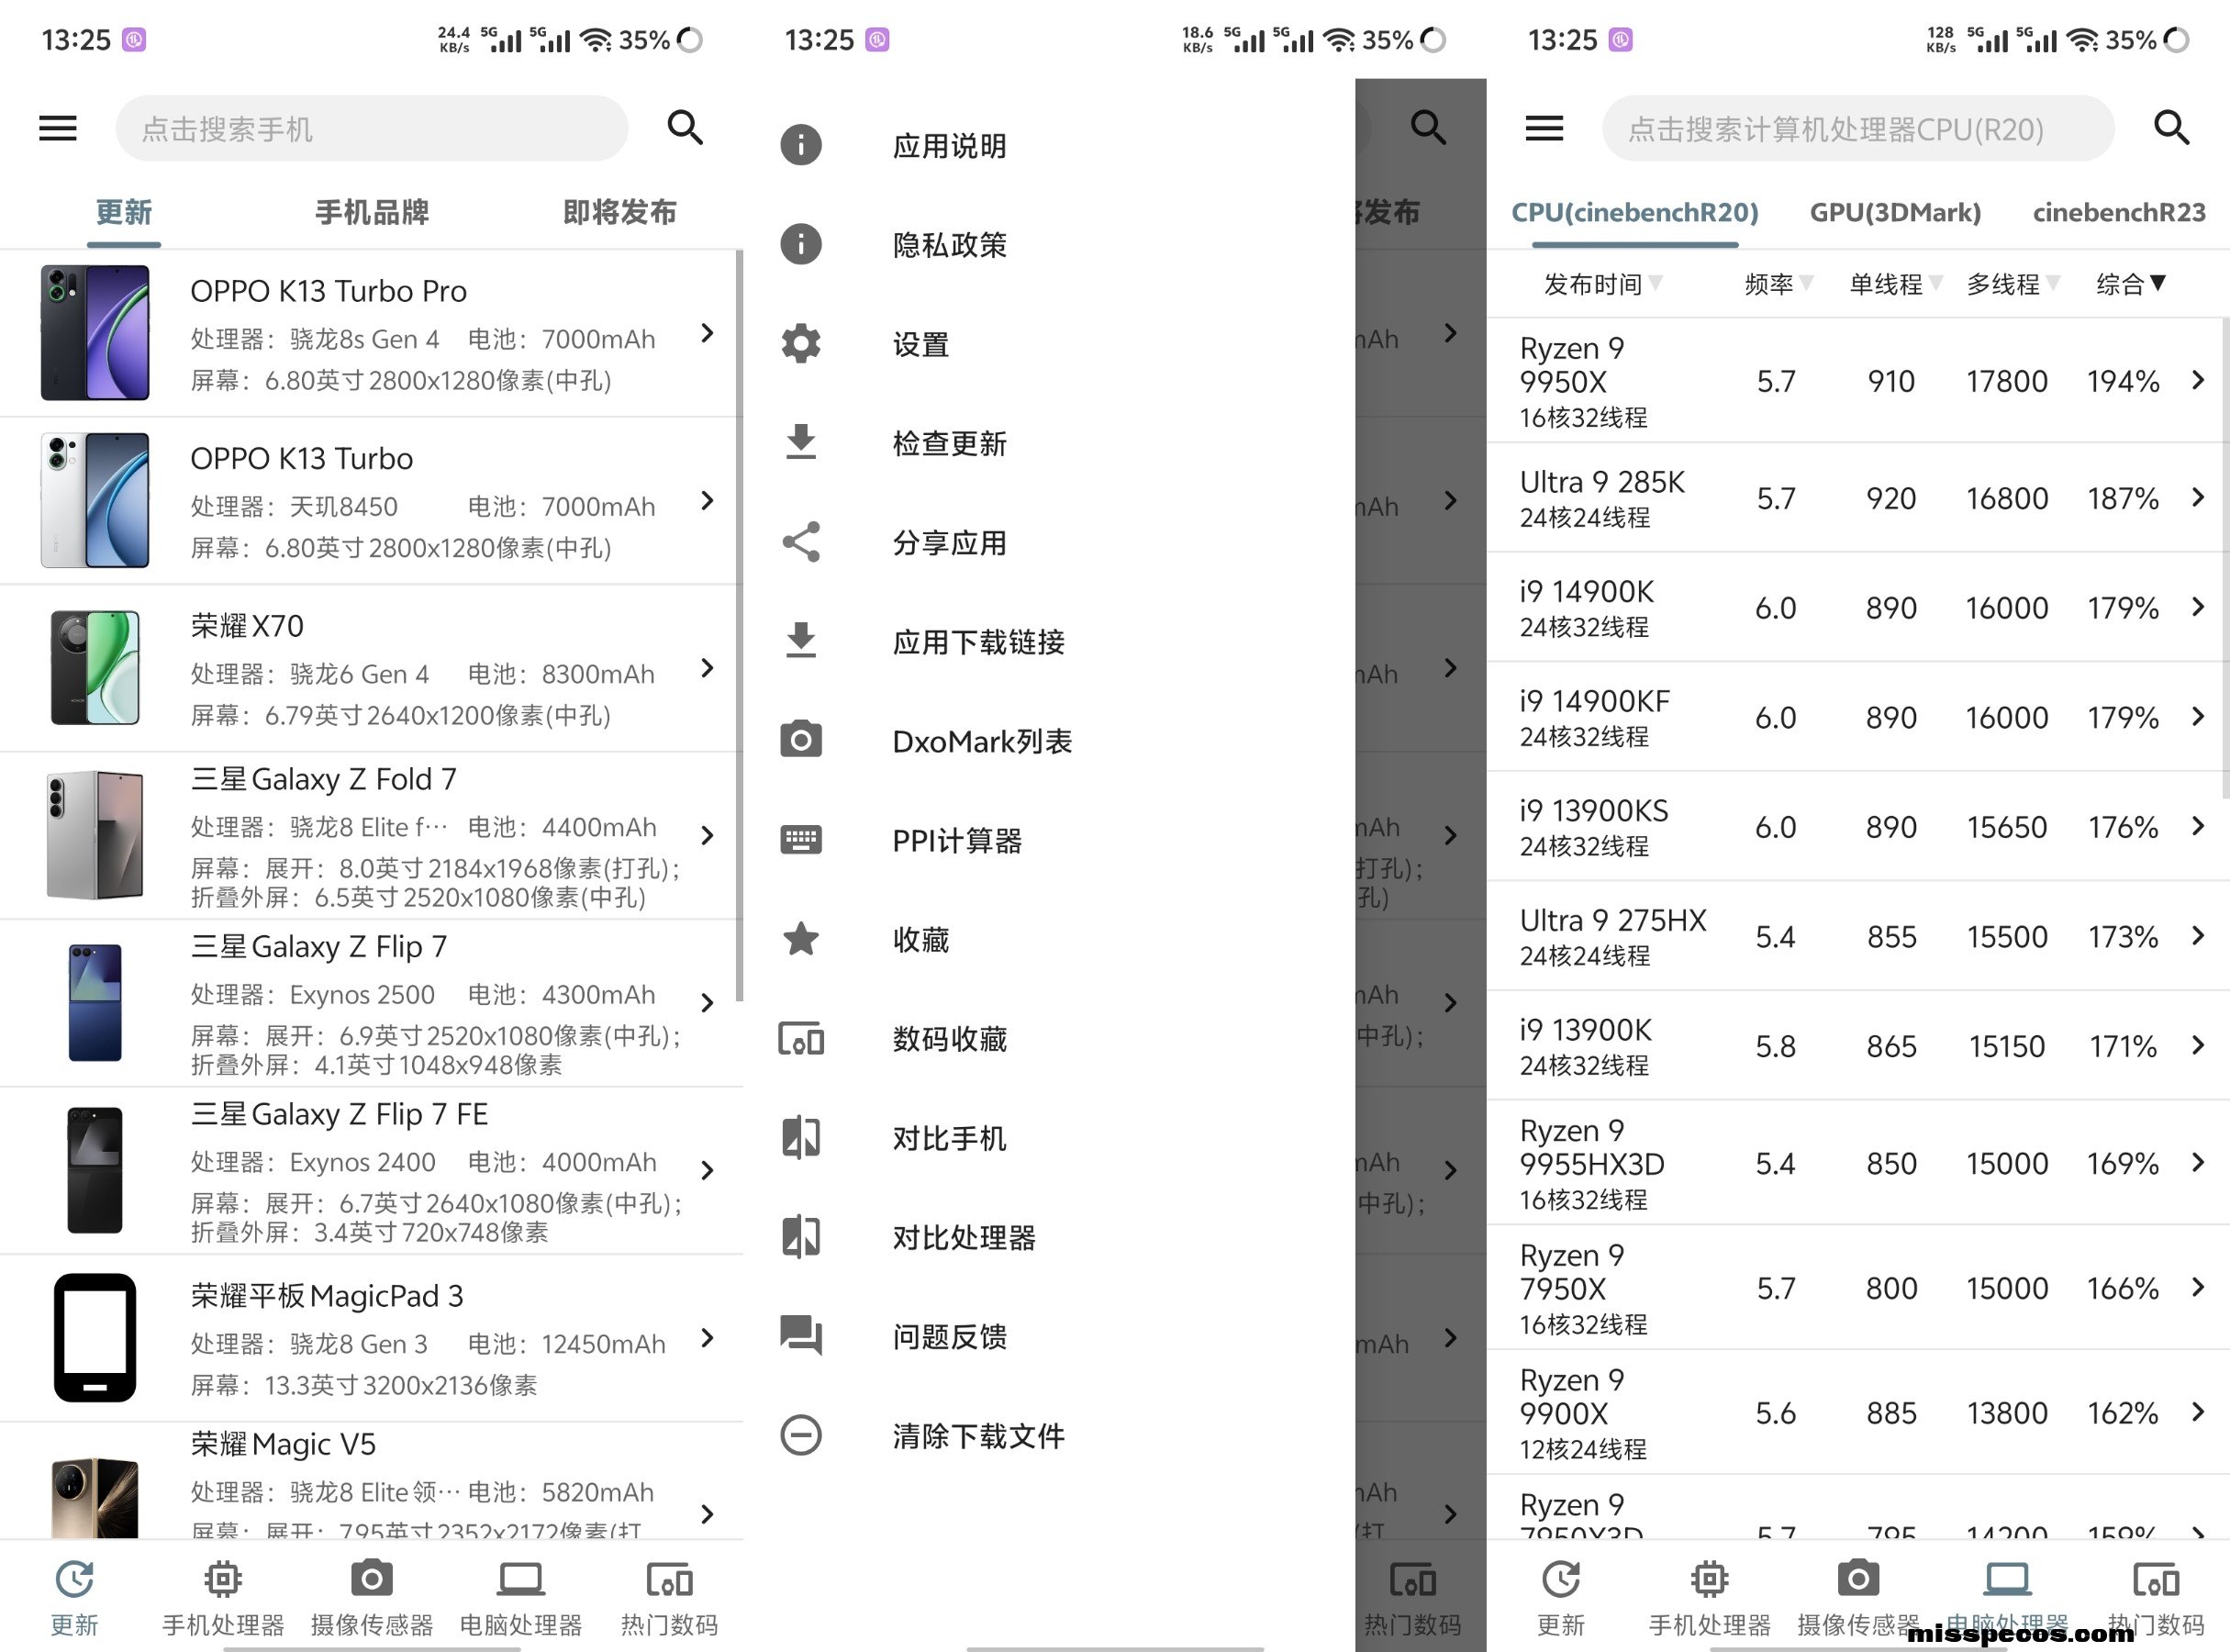Open 收藏 star icon
The width and height of the screenshot is (2230, 1652).
[801, 939]
